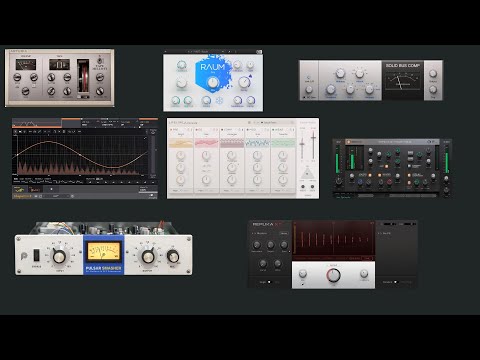Click the left white knob in Replika XT lower panel

pyautogui.click(x=303, y=274)
